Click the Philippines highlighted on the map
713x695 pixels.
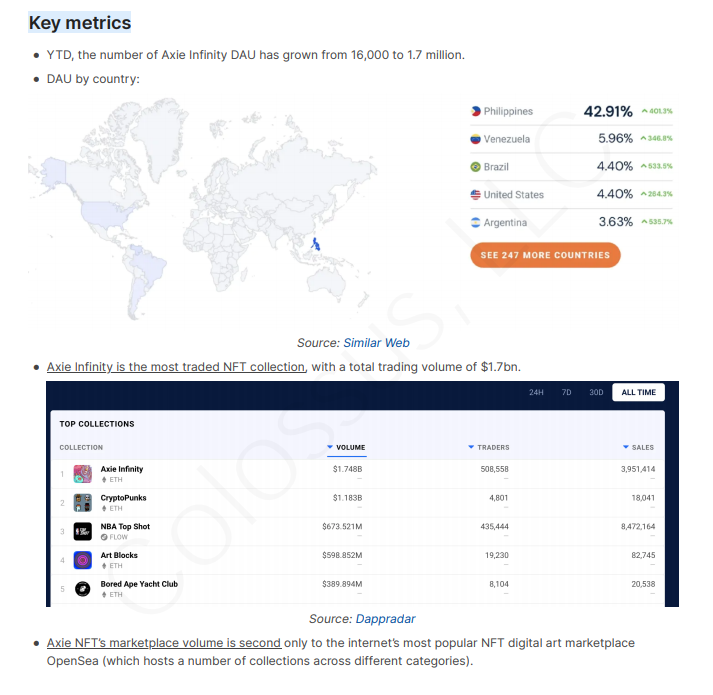pyautogui.click(x=316, y=244)
